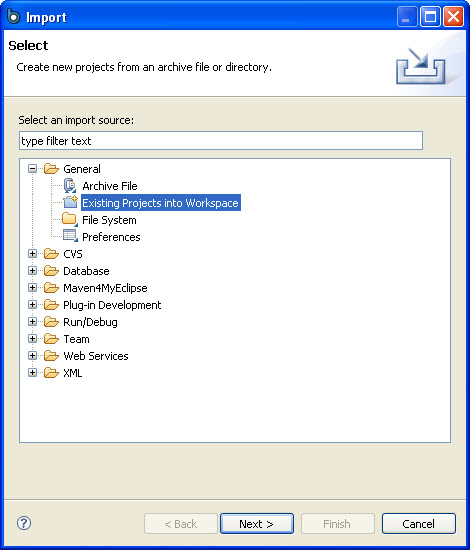Expand the CVS category
Image resolution: width=470 pixels, height=550 pixels.
(x=32, y=254)
